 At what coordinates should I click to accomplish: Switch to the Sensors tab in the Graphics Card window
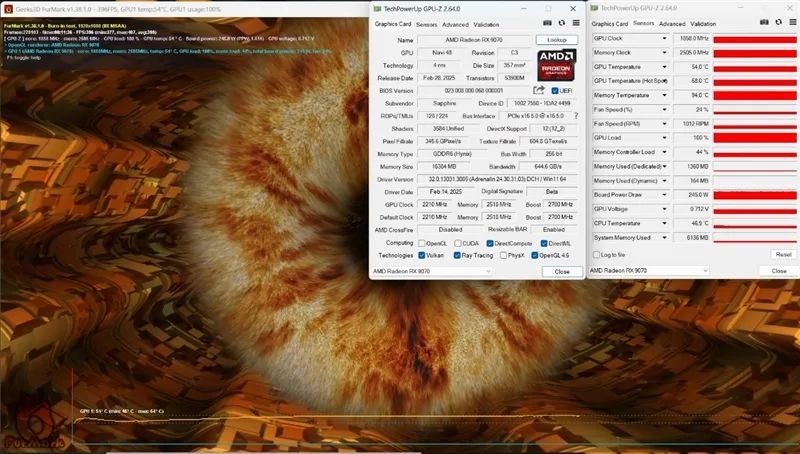coord(427,24)
